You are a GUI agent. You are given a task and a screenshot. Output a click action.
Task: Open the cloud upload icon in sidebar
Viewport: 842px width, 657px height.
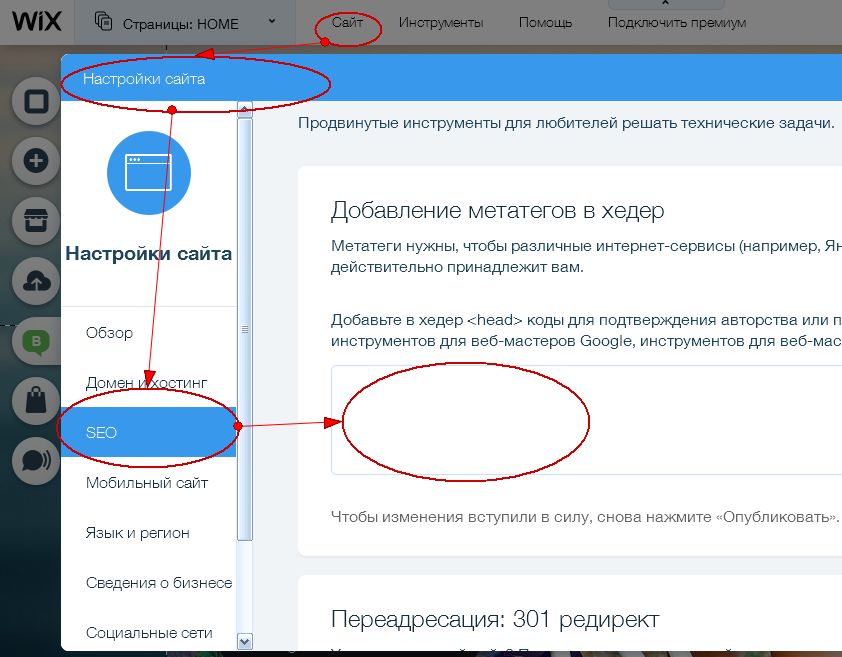[x=36, y=281]
